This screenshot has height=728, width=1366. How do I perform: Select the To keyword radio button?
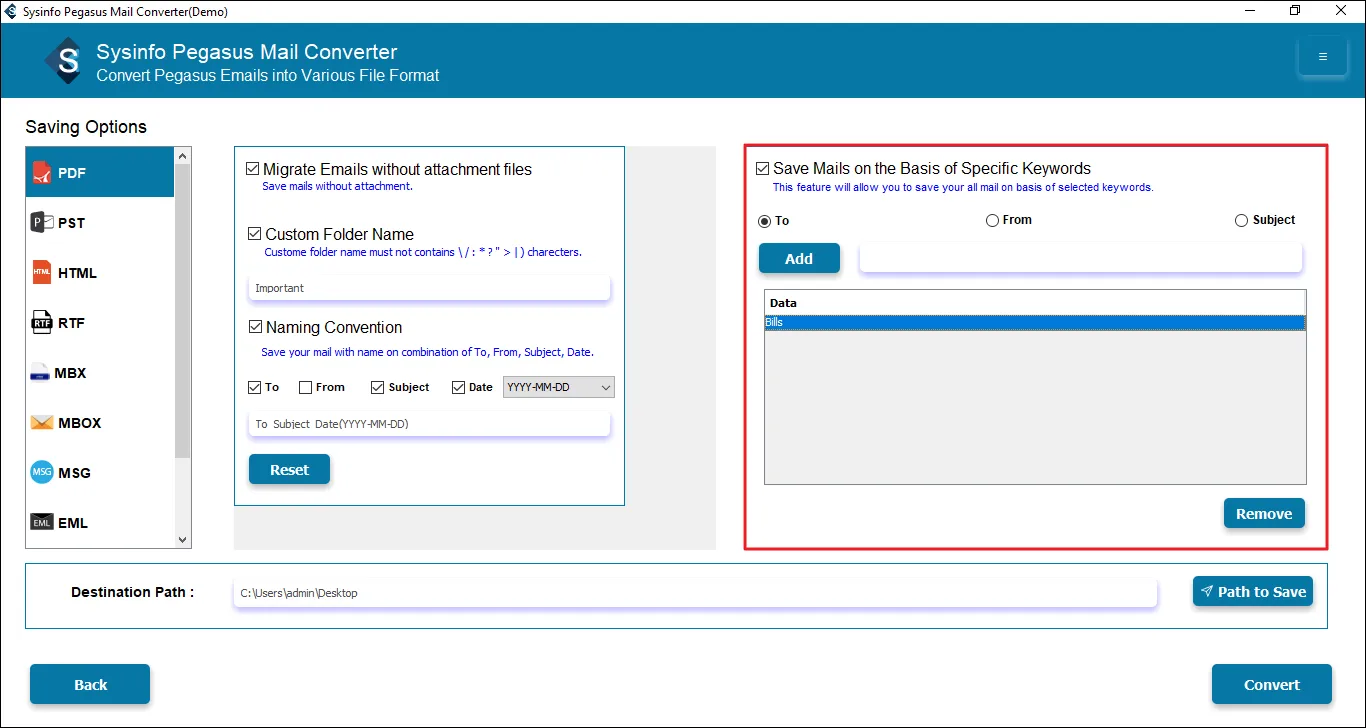[765, 221]
